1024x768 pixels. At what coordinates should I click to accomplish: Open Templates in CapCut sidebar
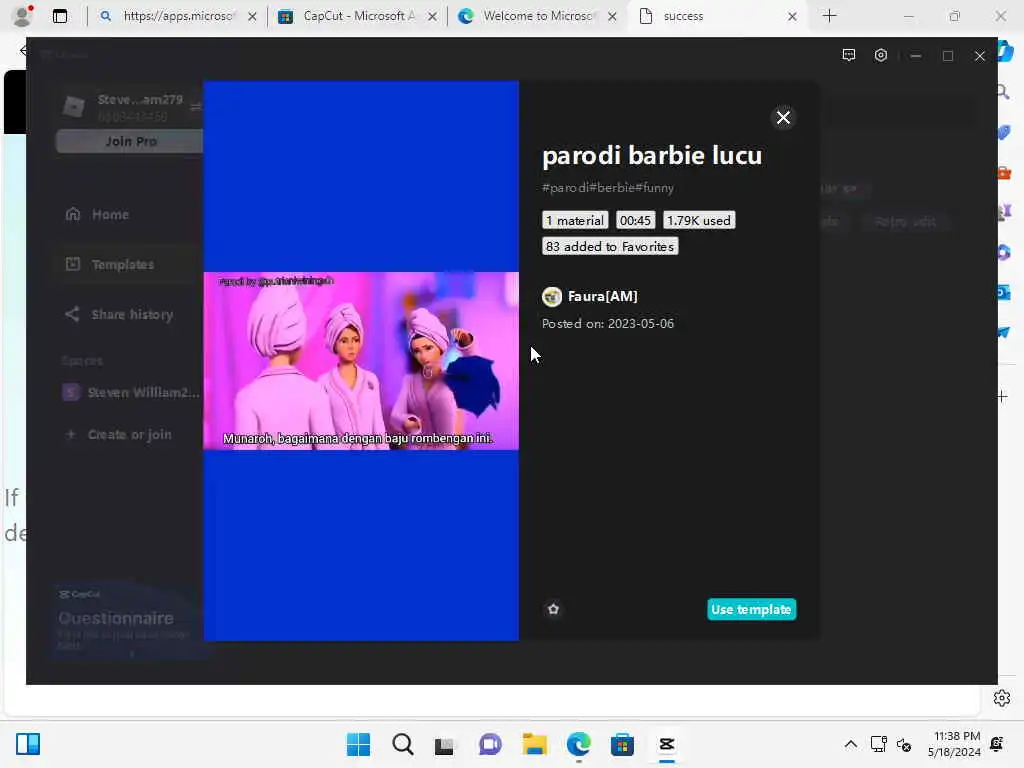click(x=122, y=264)
